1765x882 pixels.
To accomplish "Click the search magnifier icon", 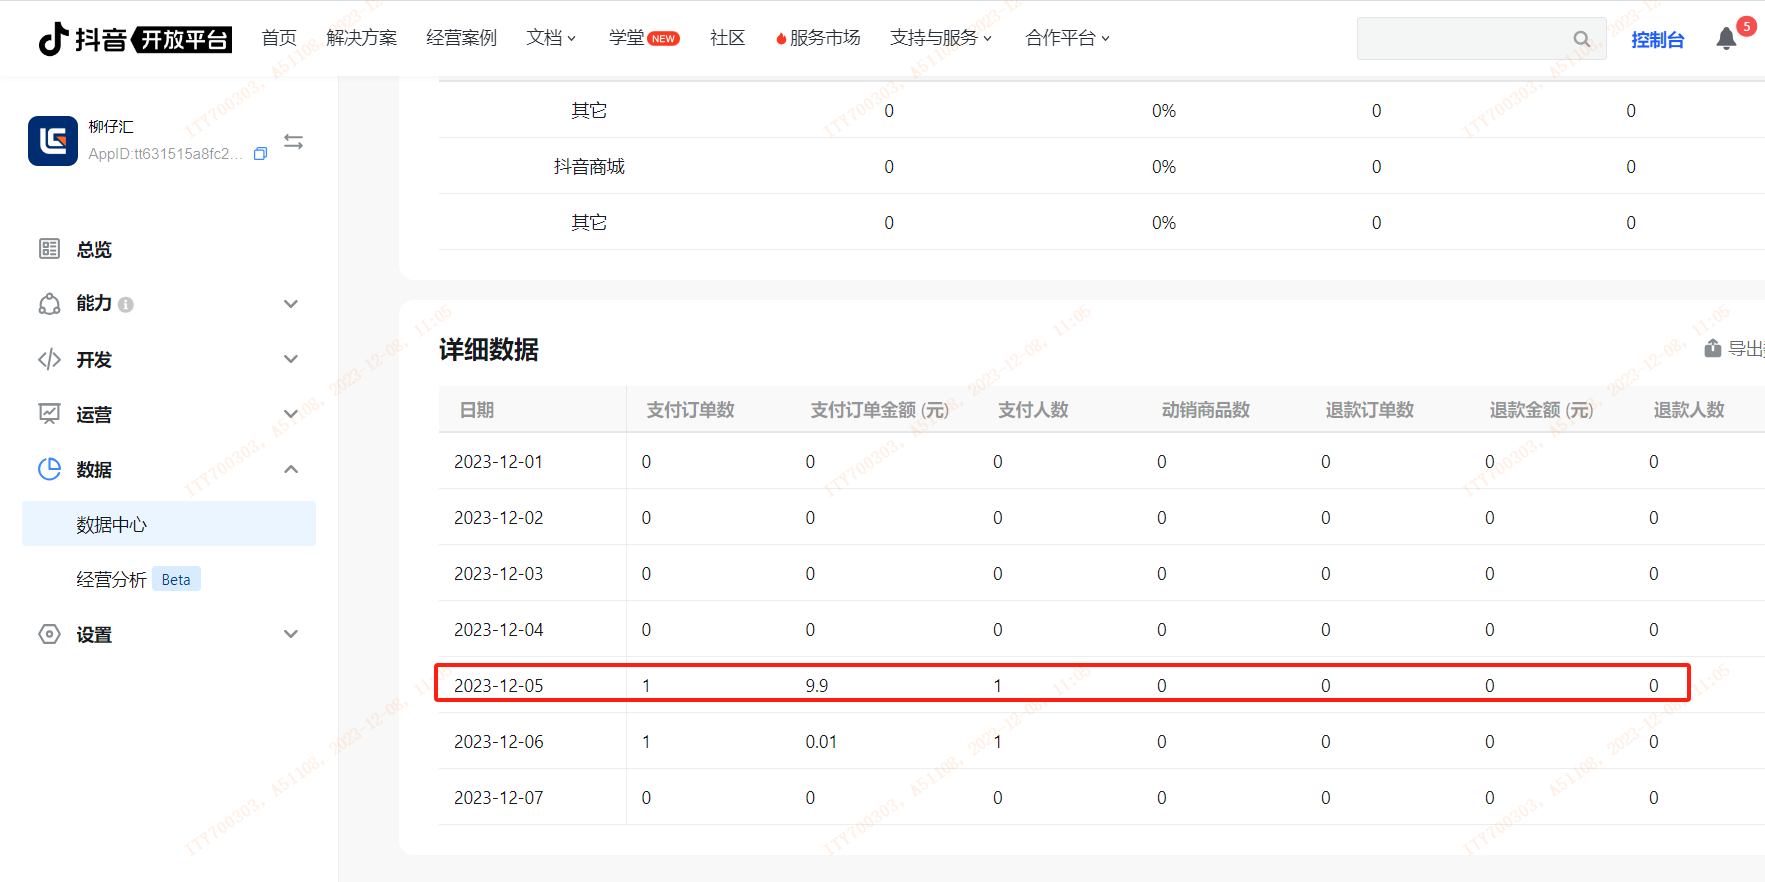I will (1581, 39).
